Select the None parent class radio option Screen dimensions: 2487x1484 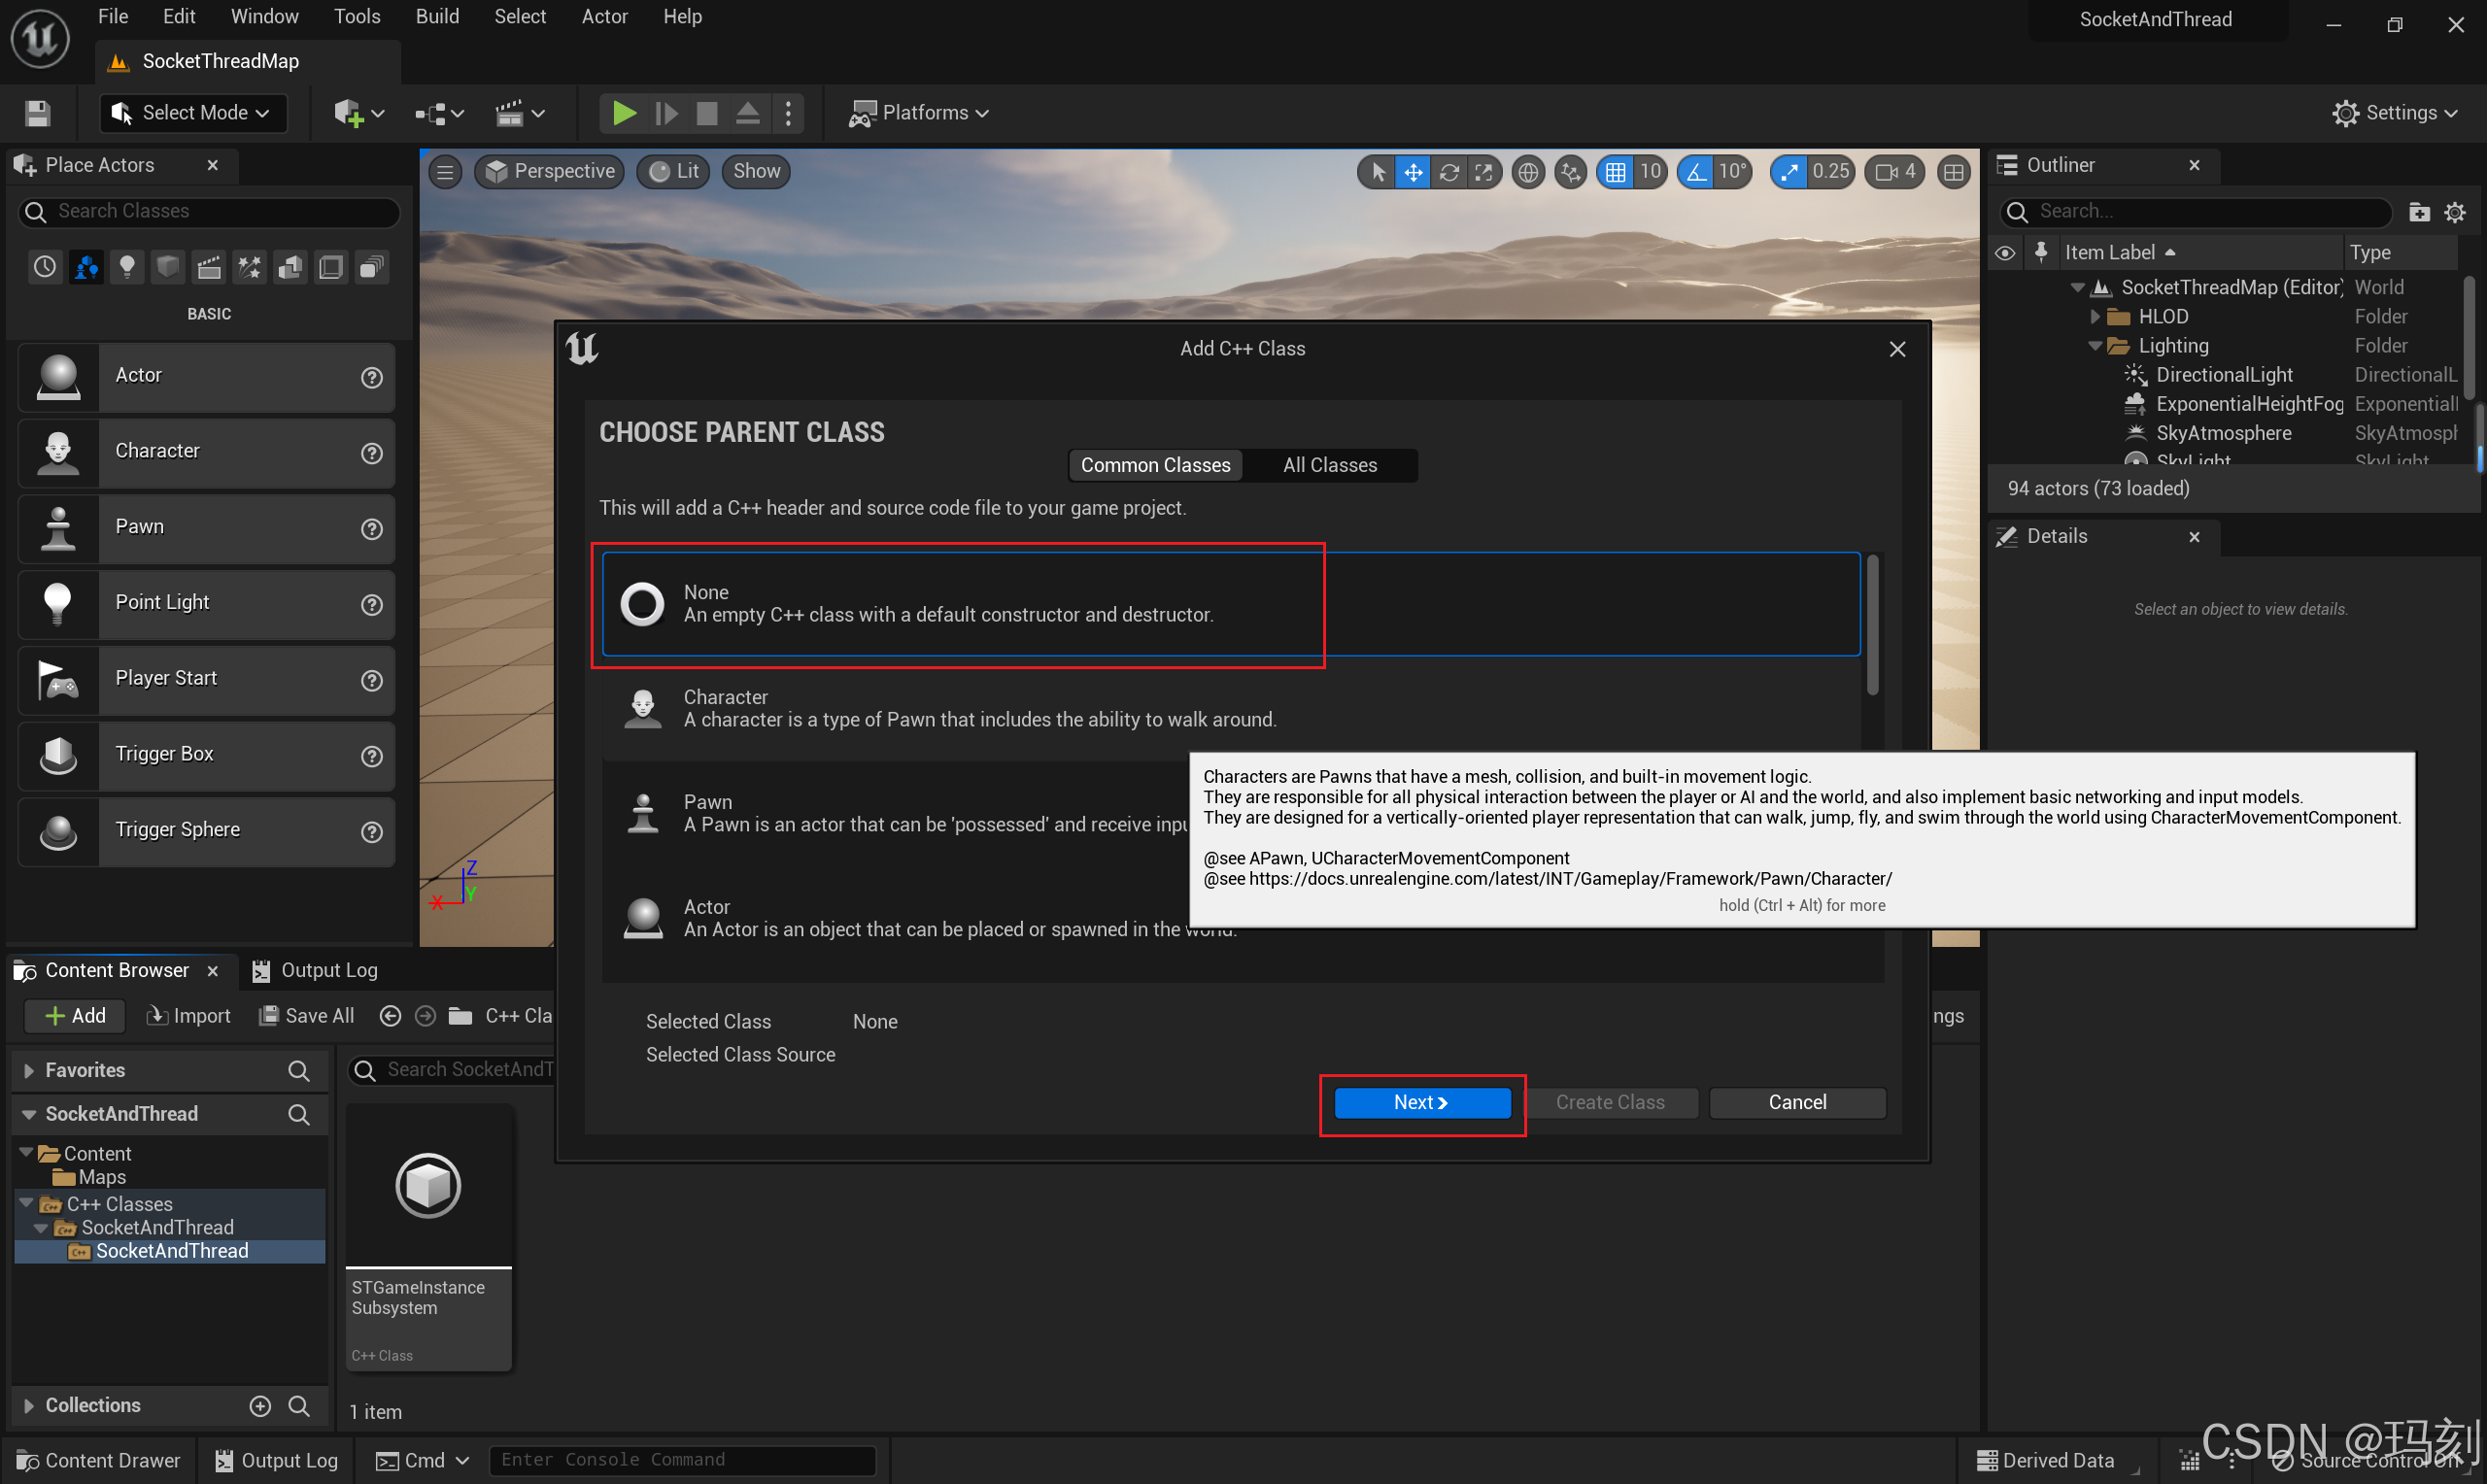click(x=642, y=603)
